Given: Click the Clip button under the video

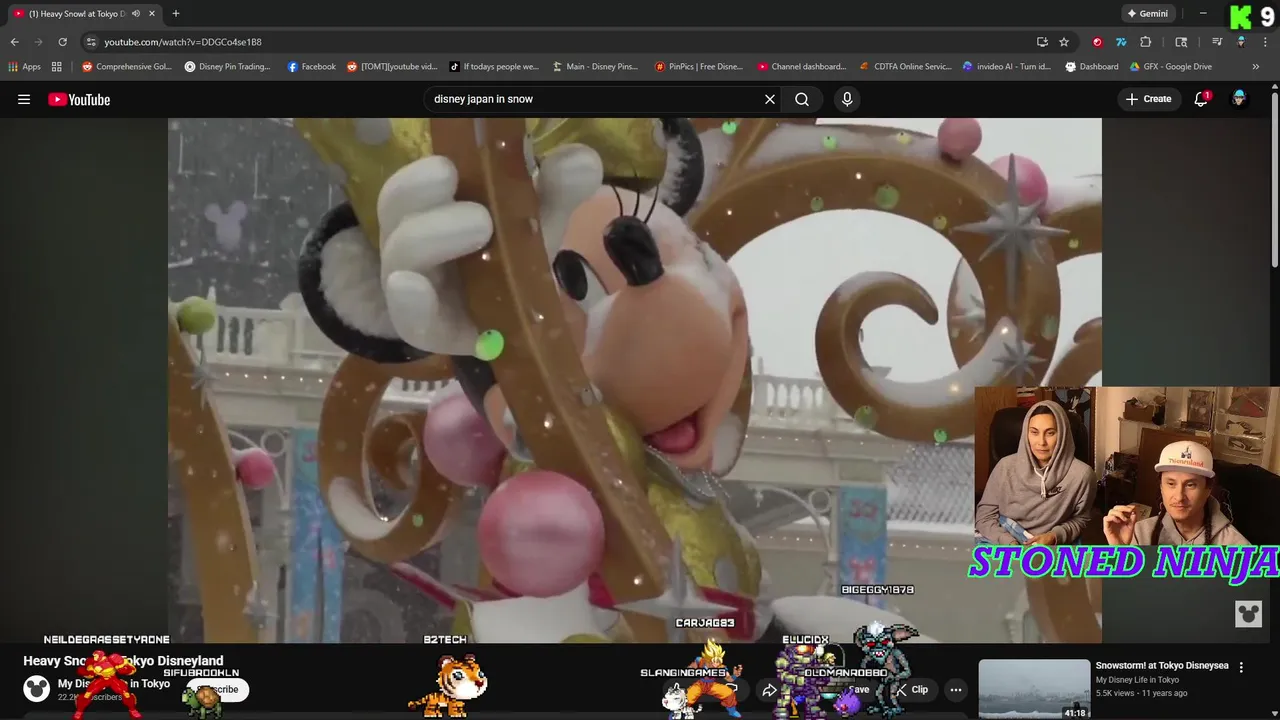Looking at the screenshot, I should point(912,690).
